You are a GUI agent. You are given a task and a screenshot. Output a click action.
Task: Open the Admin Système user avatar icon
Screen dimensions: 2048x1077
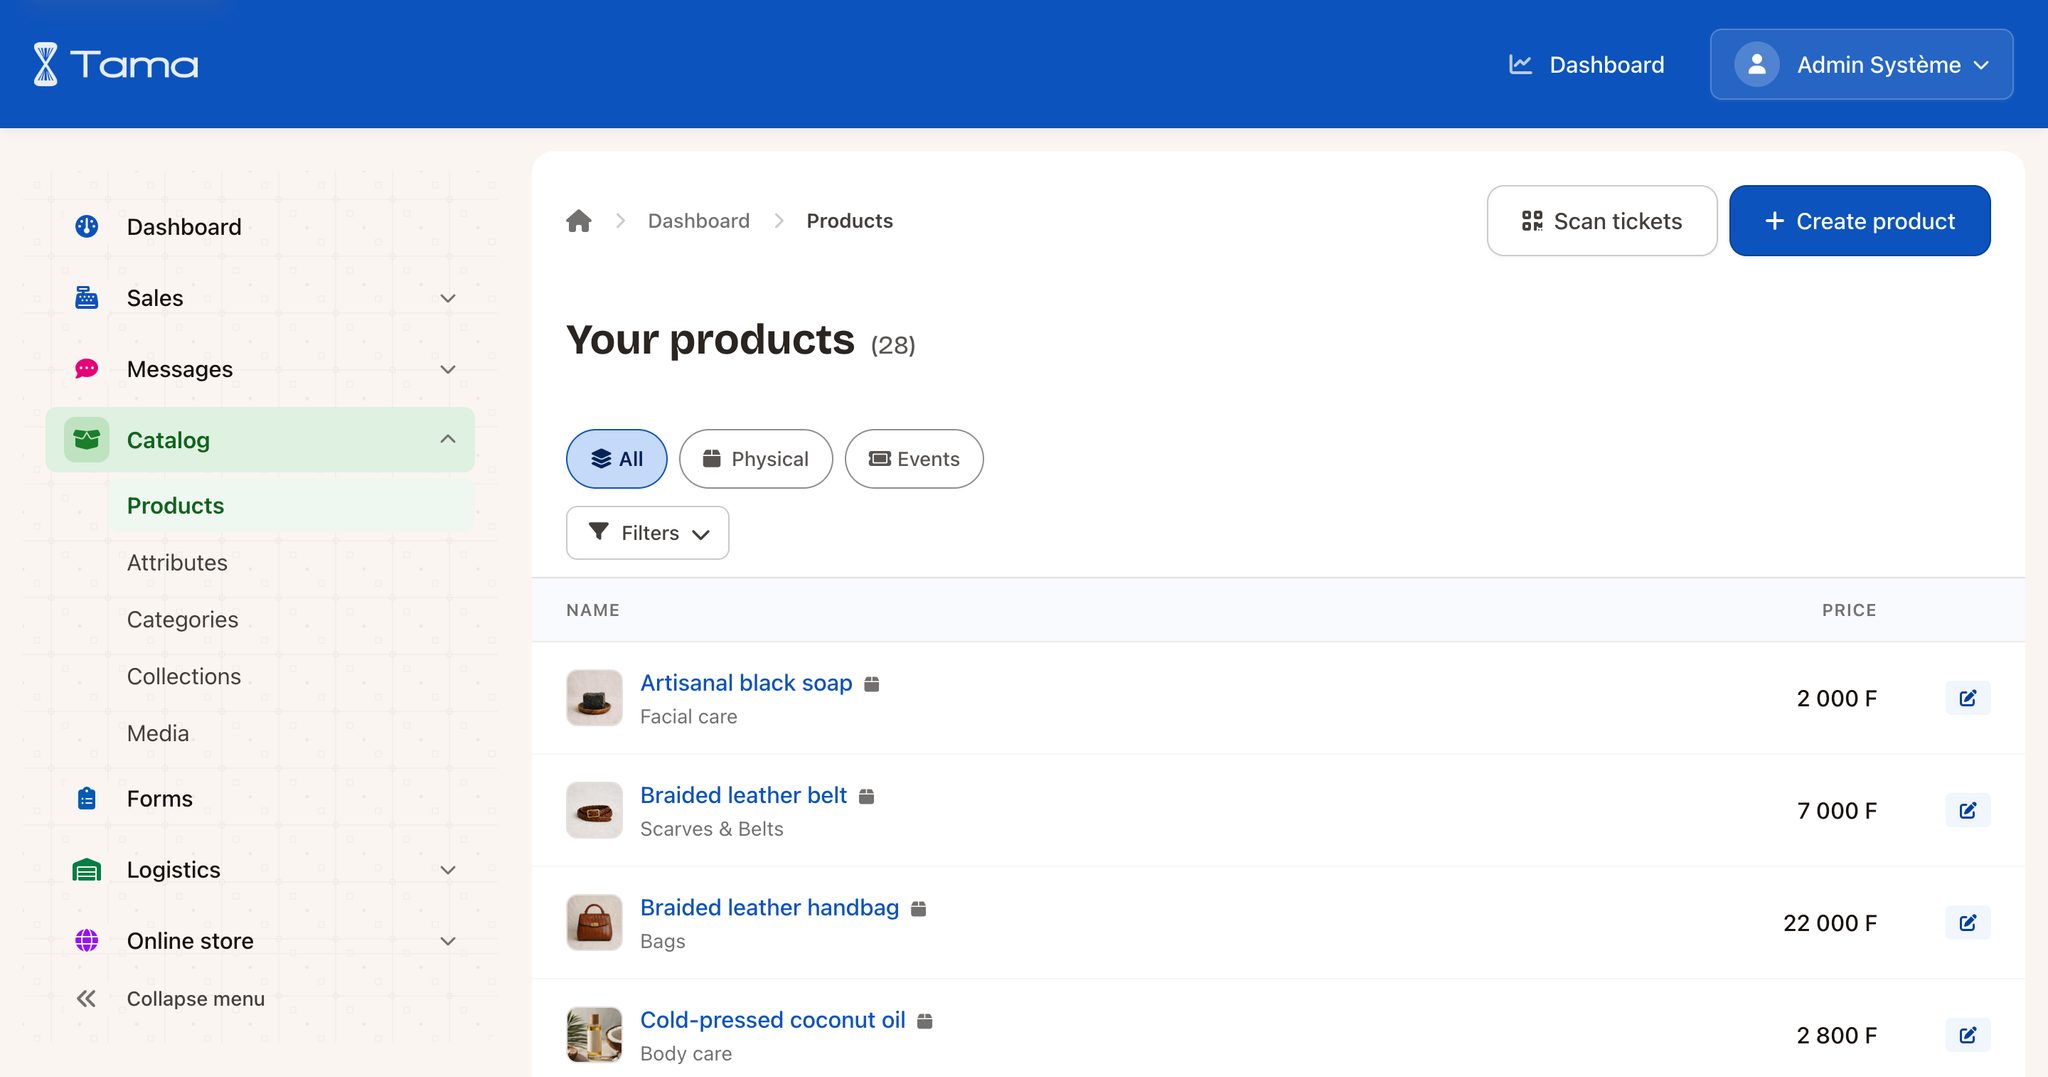(1756, 64)
